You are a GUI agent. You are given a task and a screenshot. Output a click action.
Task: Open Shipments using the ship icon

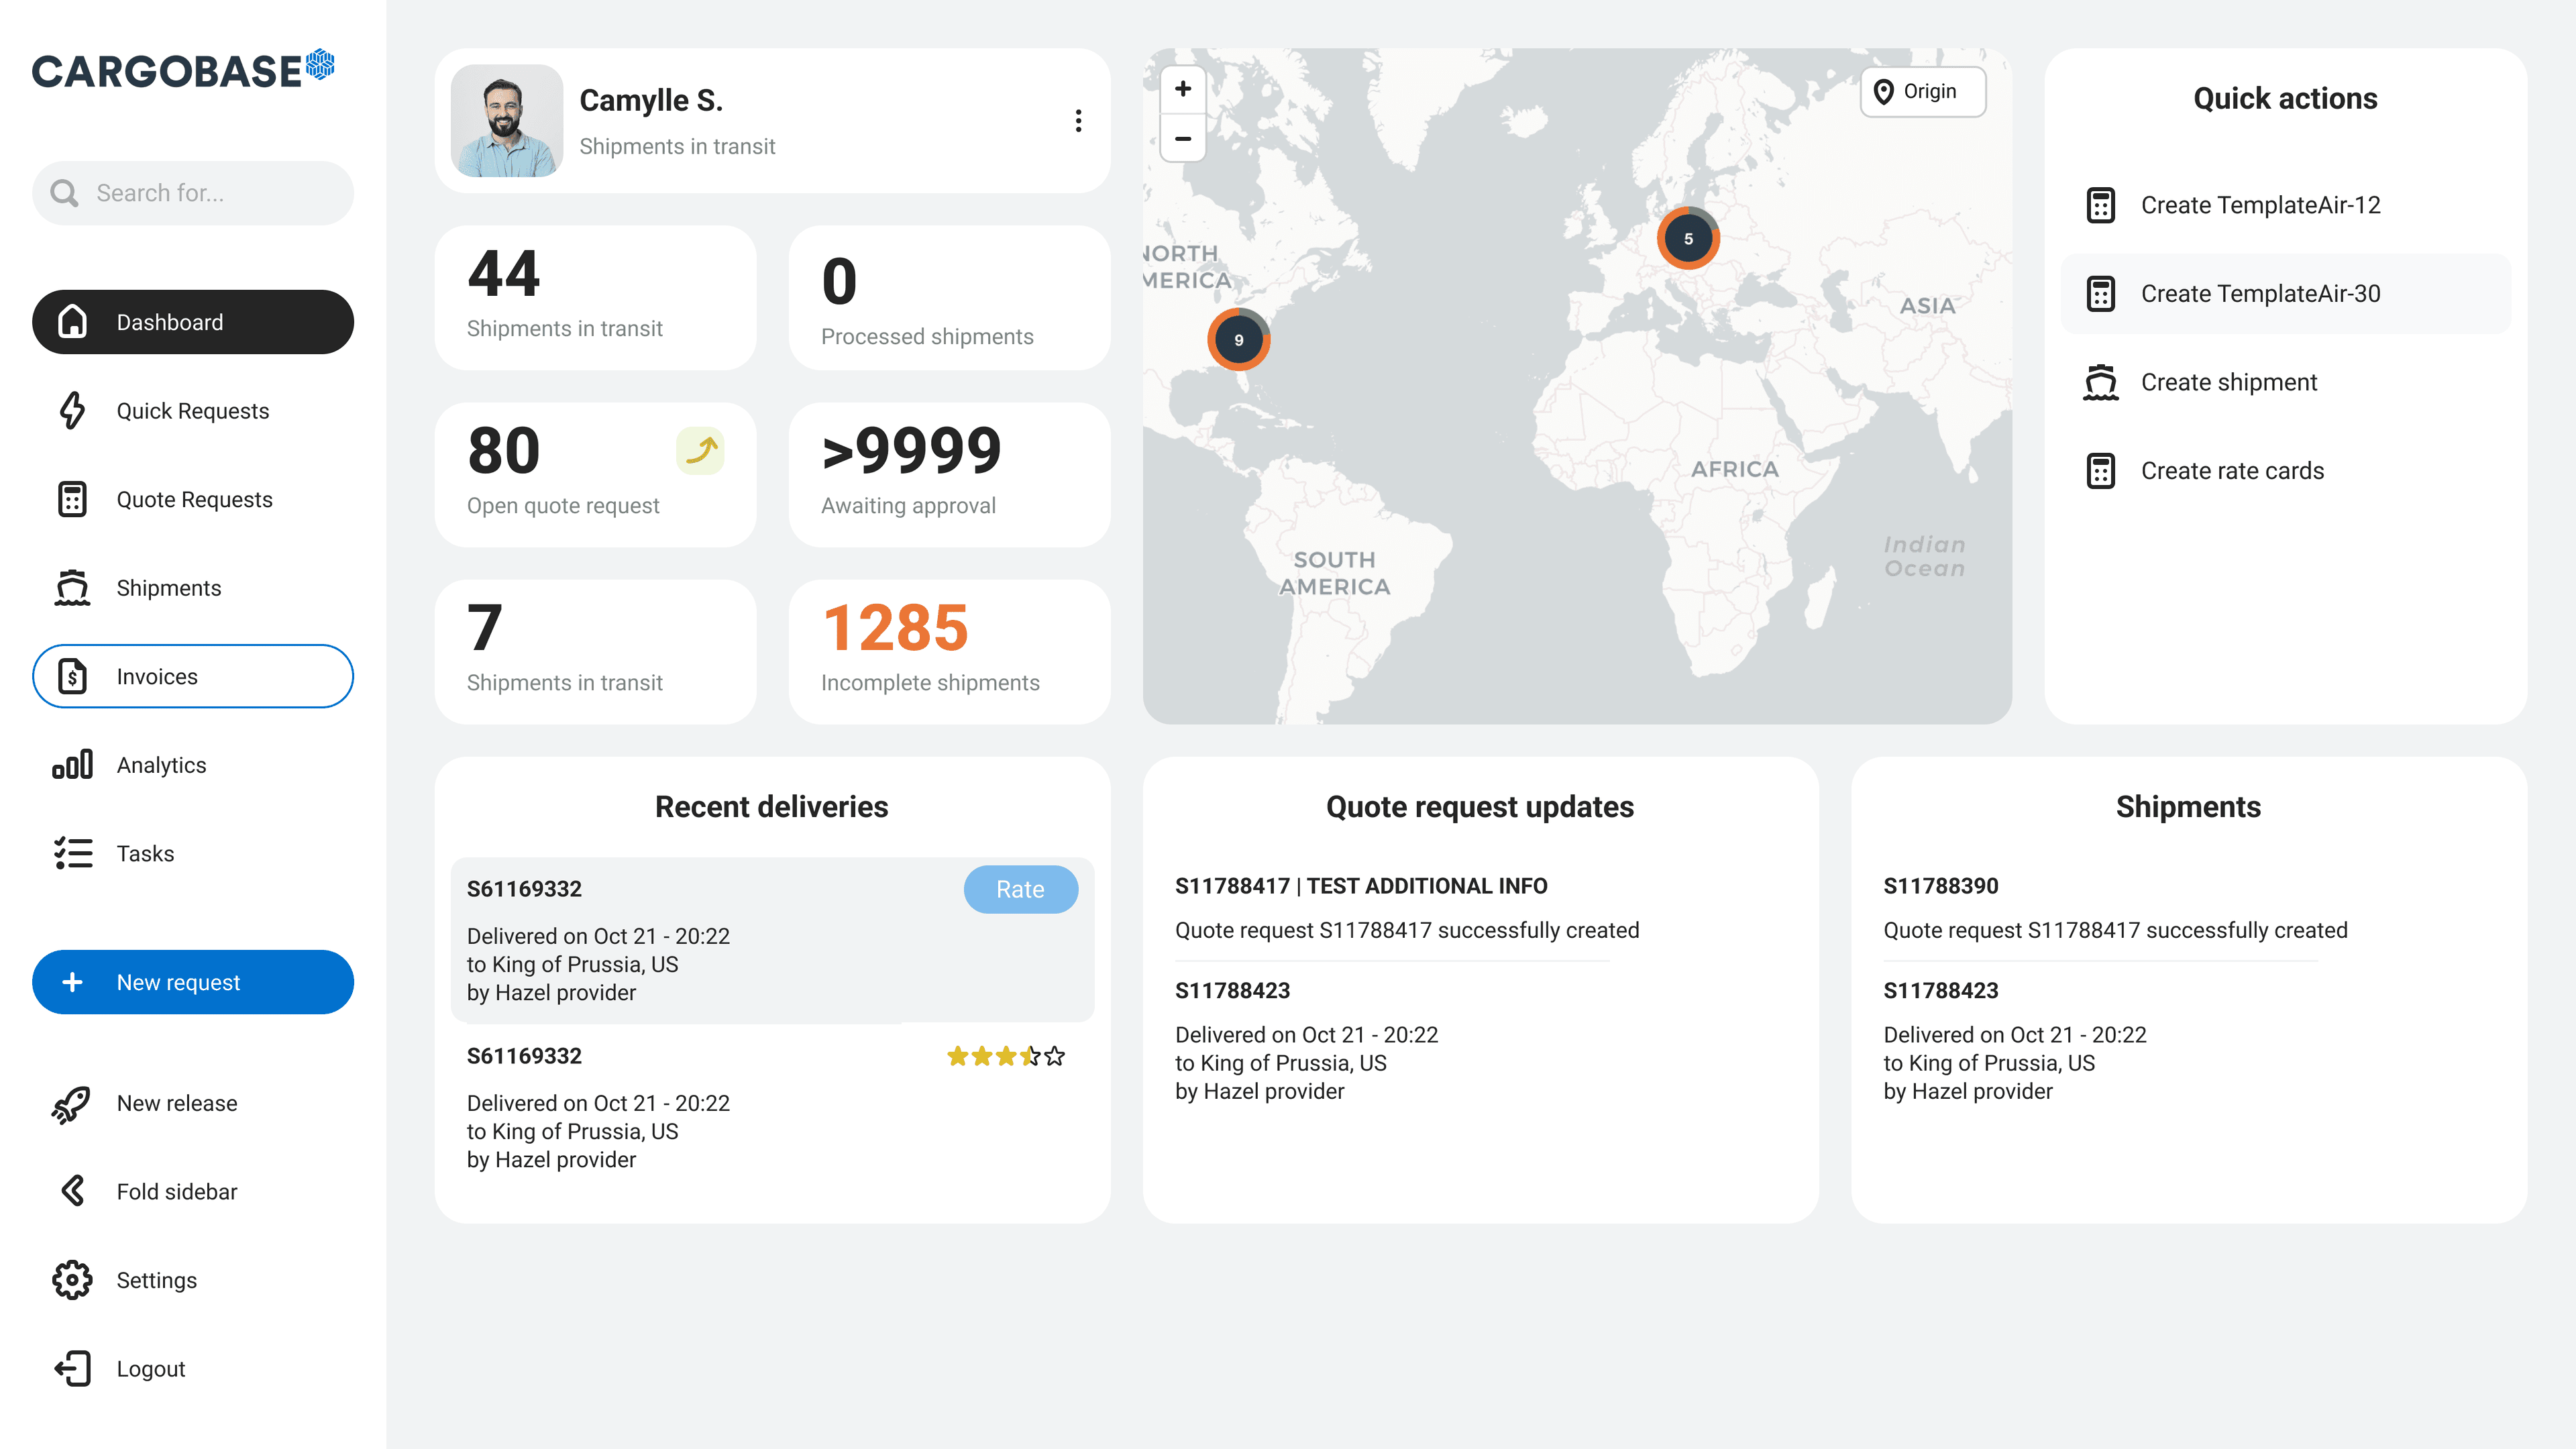pos(71,587)
